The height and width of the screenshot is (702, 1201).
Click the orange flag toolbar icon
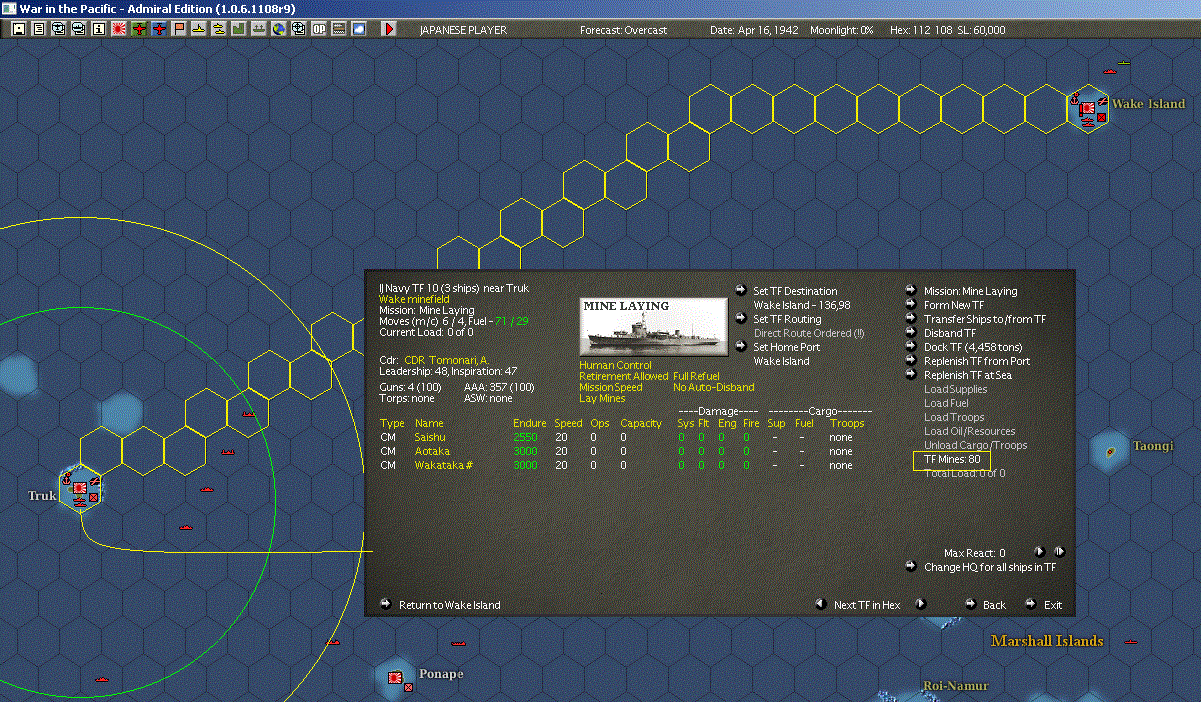pos(179,29)
